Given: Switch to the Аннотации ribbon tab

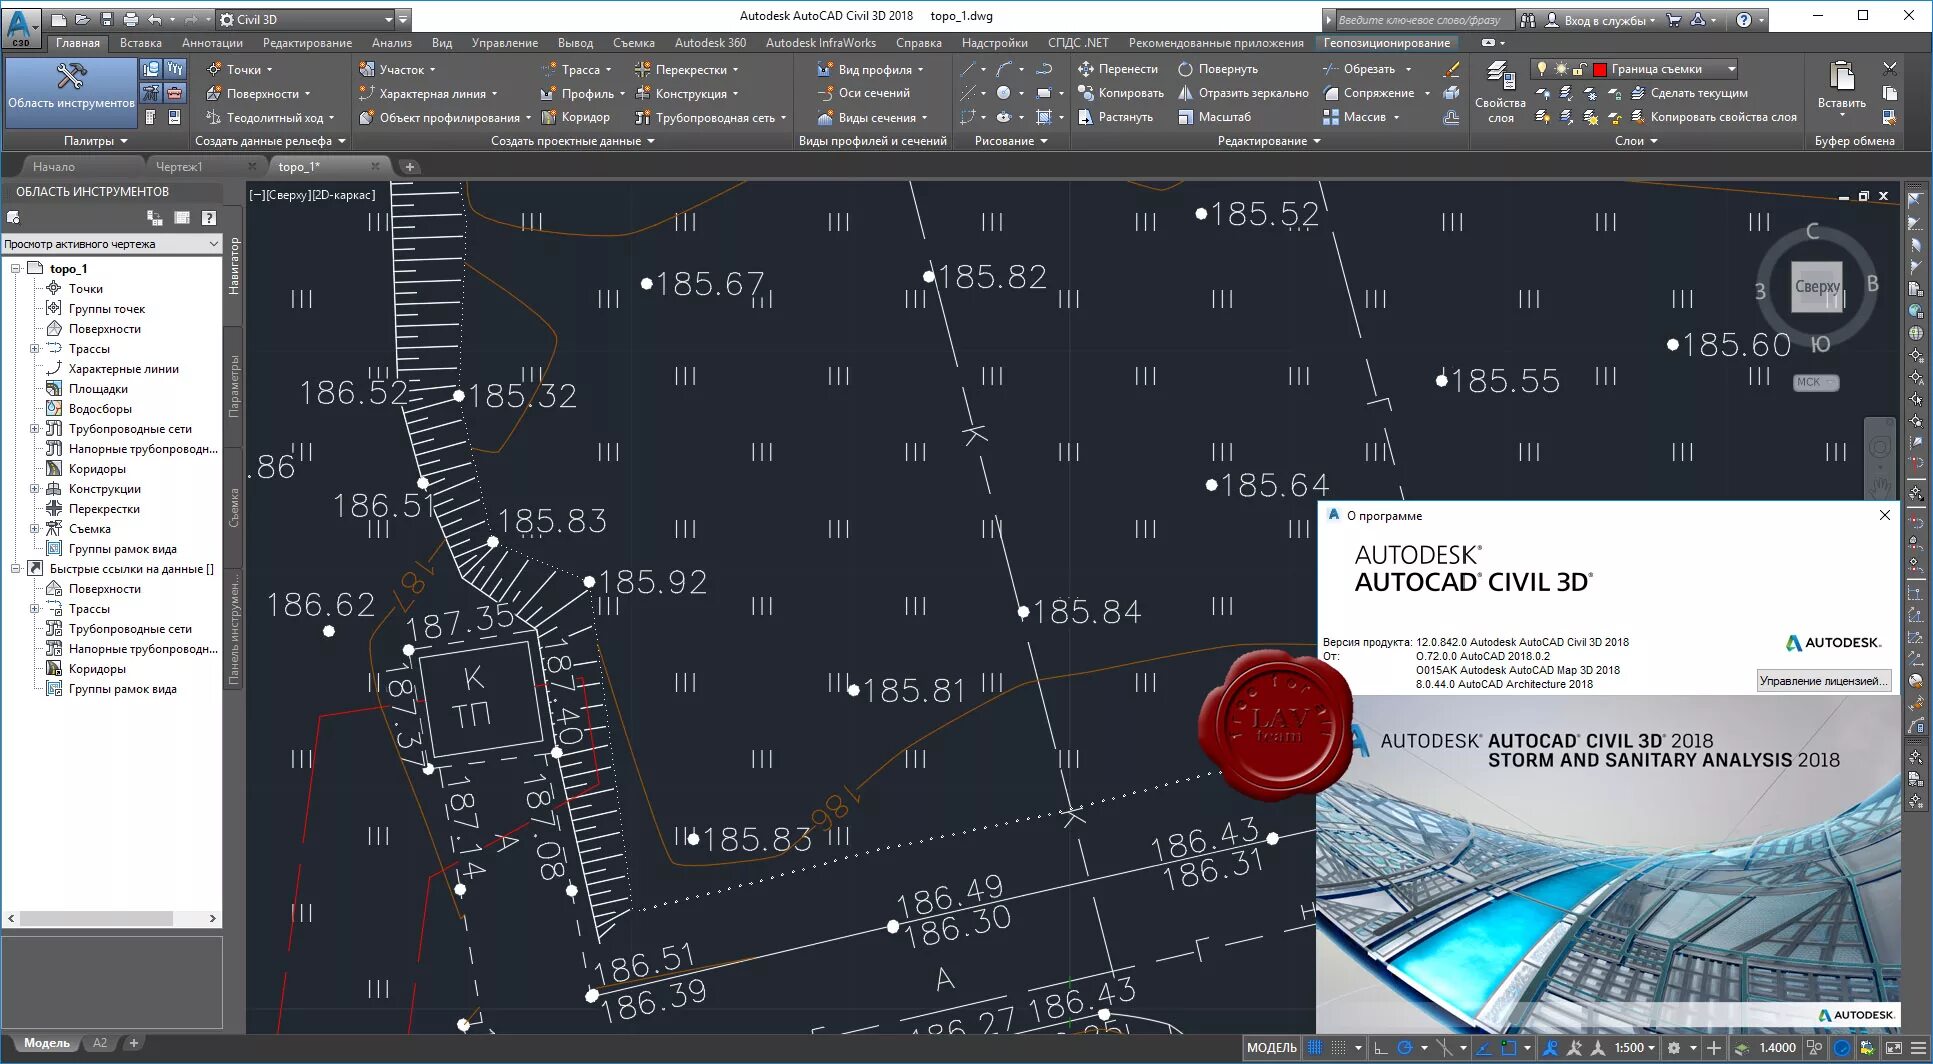Looking at the screenshot, I should pyautogui.click(x=212, y=43).
